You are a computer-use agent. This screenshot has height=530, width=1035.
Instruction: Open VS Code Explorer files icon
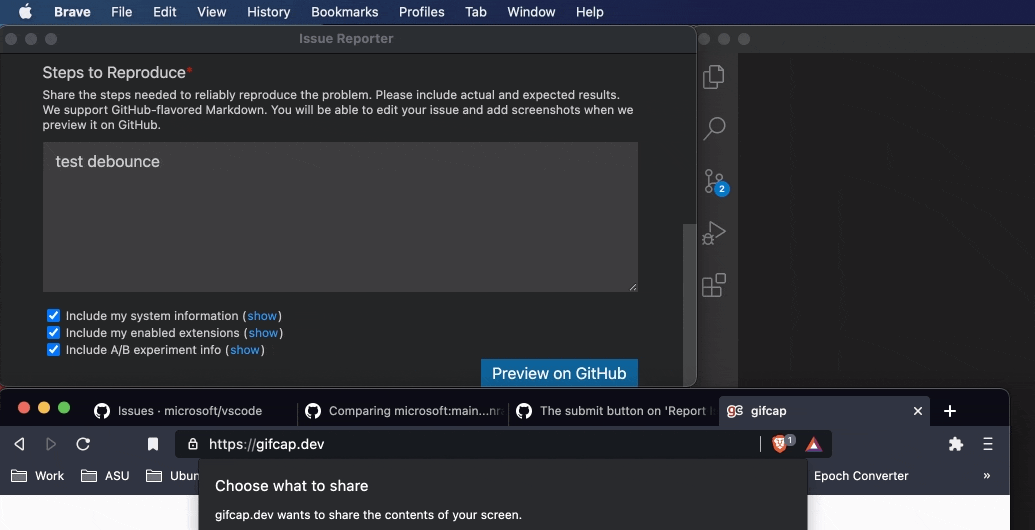tap(714, 77)
